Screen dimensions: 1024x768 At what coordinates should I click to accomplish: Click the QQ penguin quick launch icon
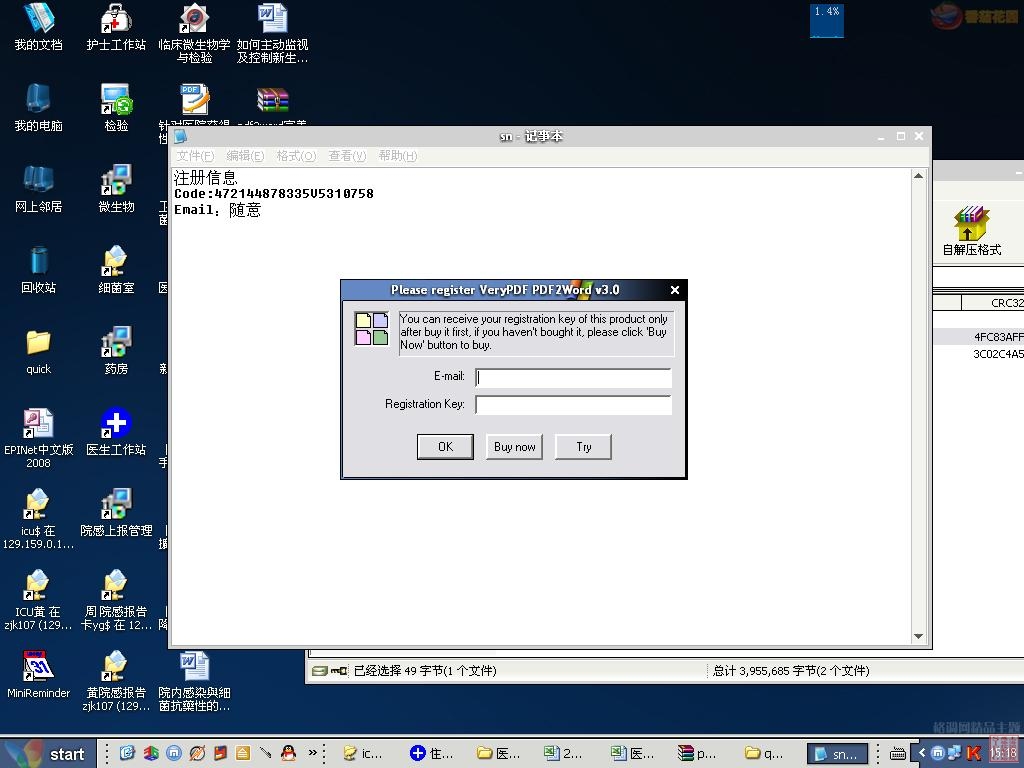[x=288, y=753]
